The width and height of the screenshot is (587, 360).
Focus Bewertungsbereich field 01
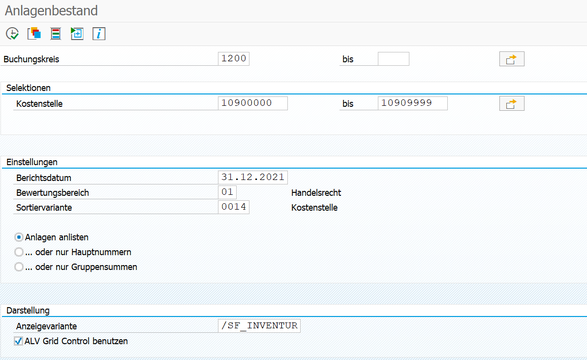click(227, 192)
